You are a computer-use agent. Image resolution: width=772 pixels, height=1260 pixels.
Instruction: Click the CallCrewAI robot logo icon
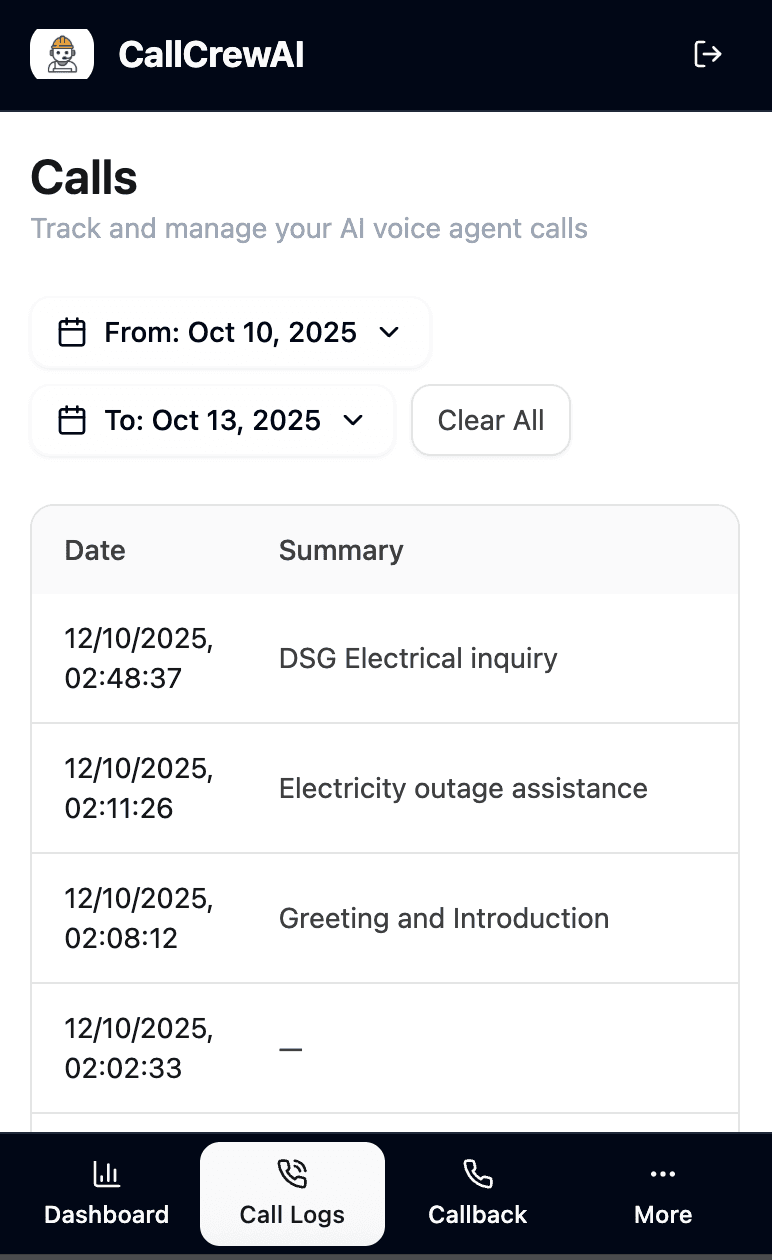point(62,54)
